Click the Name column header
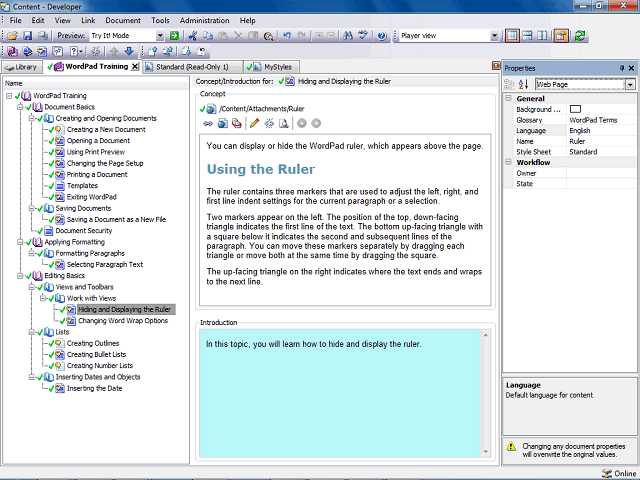 tap(96, 83)
